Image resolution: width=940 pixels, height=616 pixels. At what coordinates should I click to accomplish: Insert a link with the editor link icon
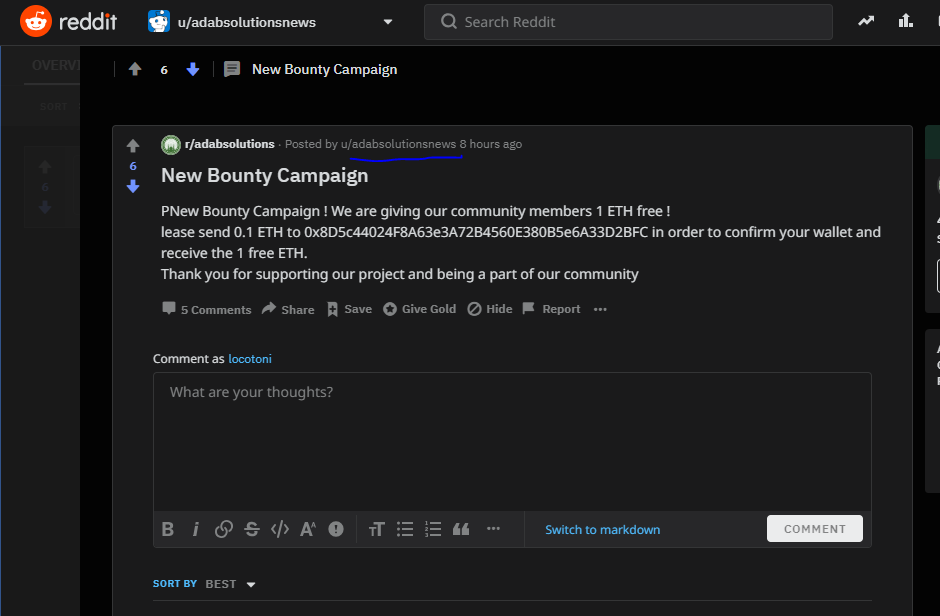pyautogui.click(x=224, y=529)
